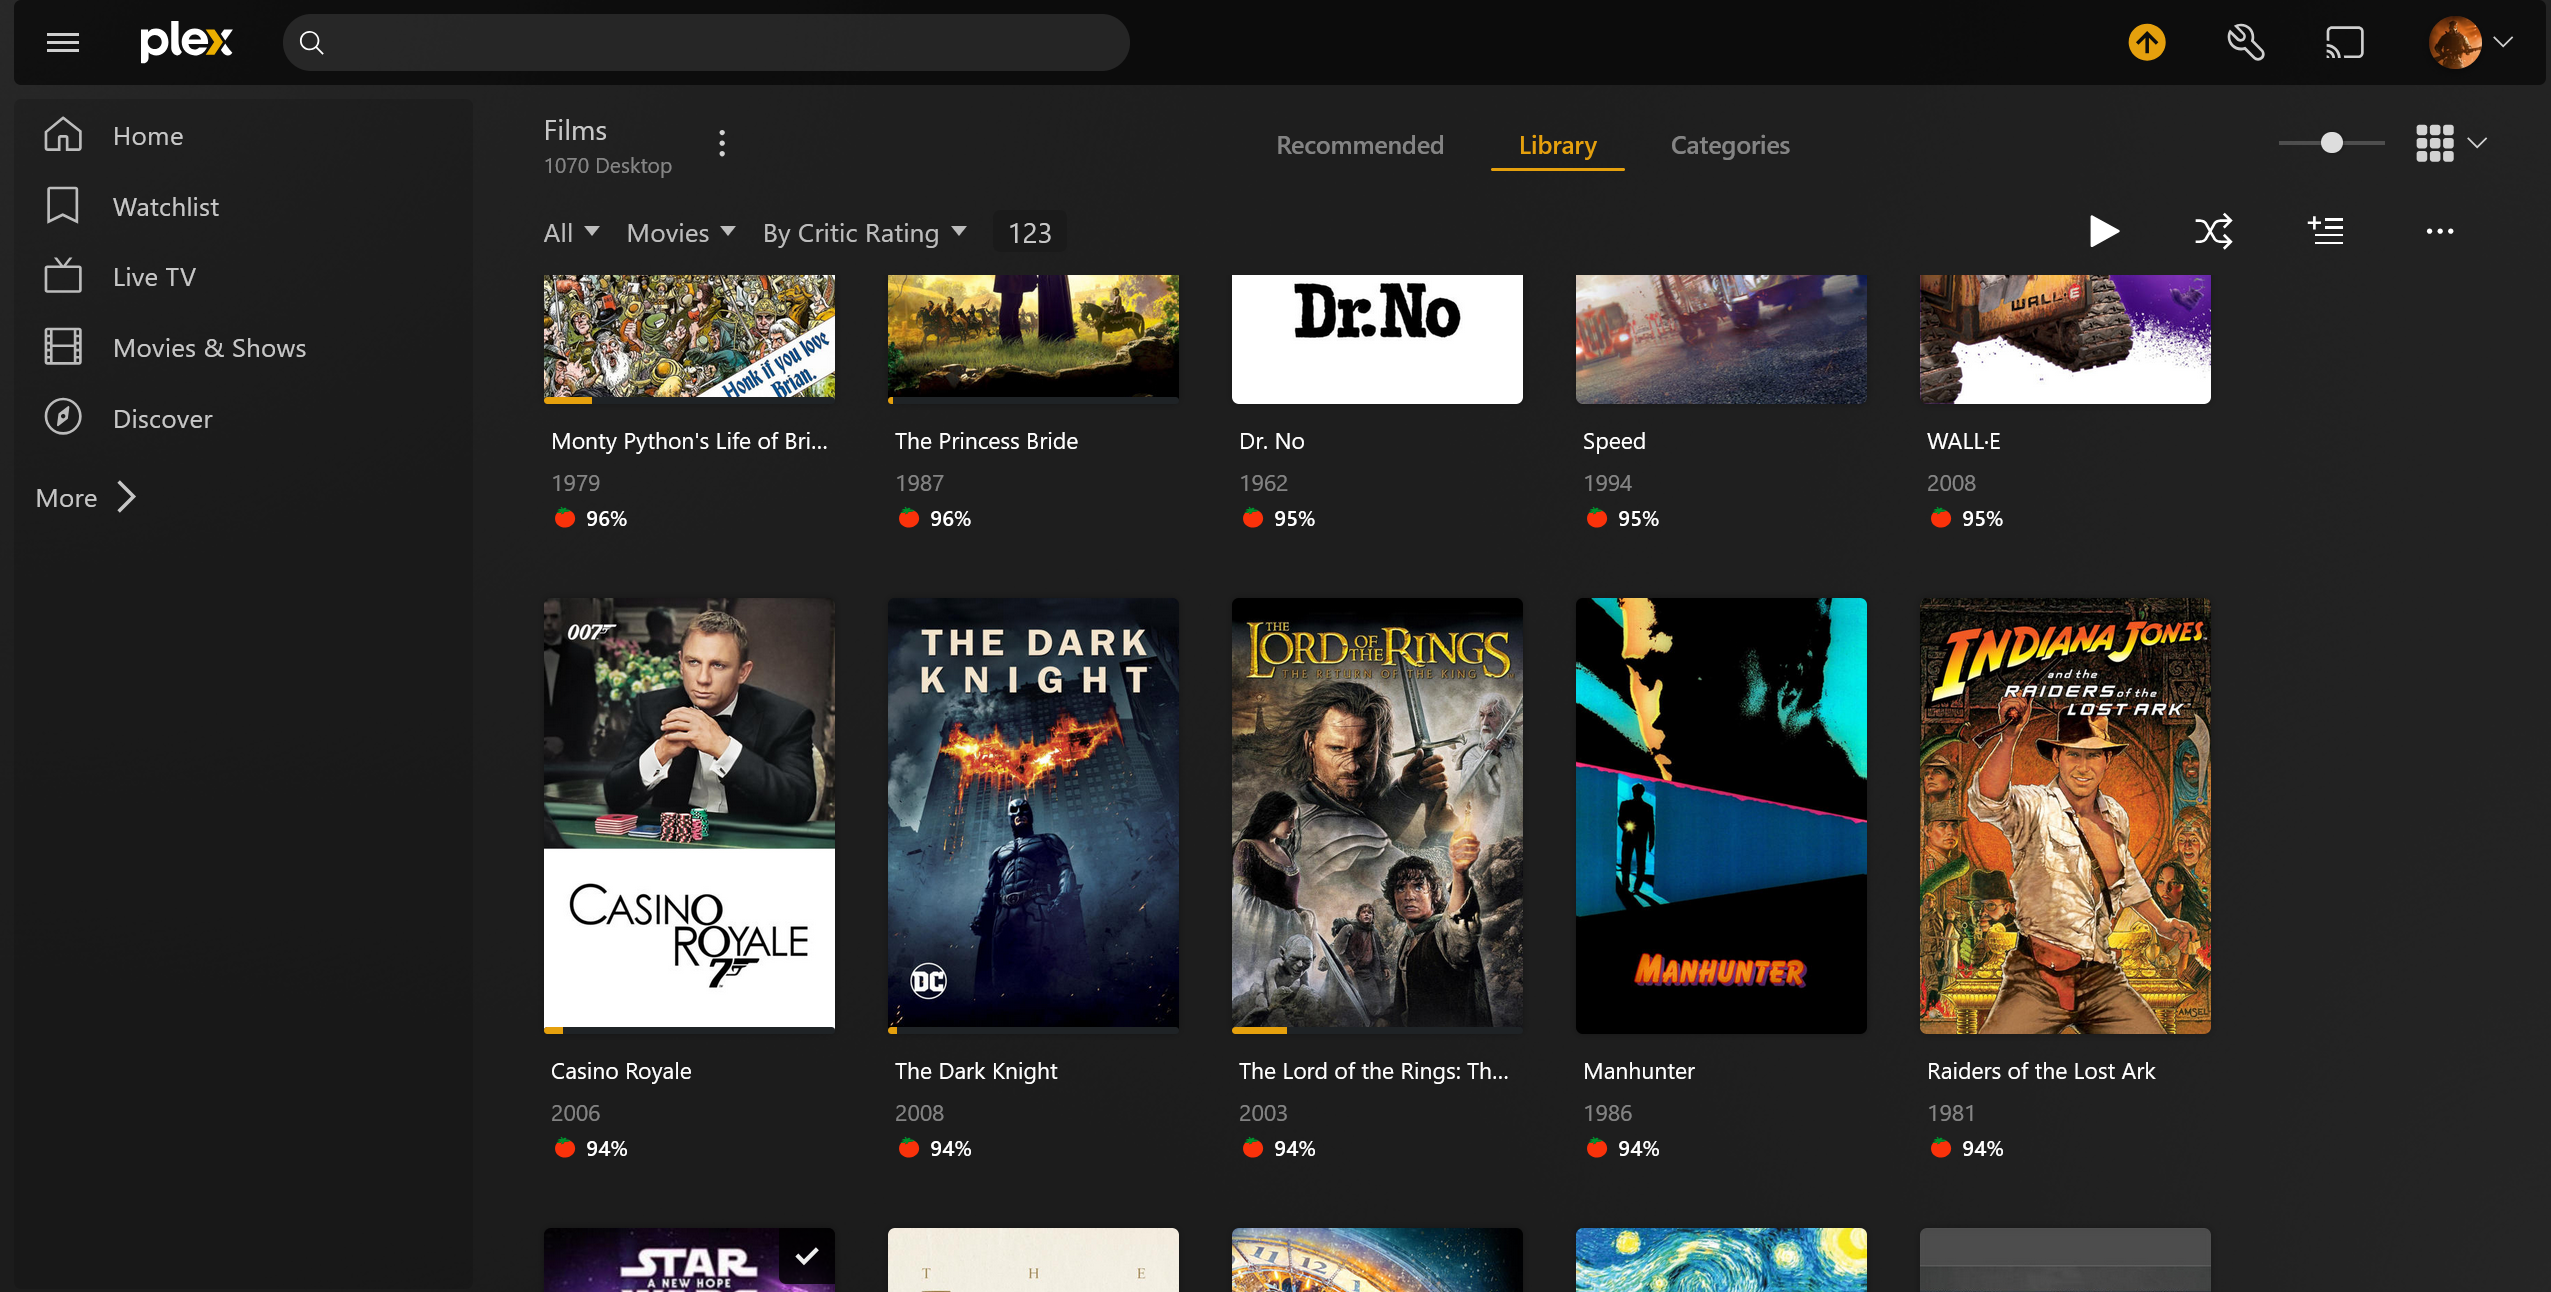This screenshot has width=2551, height=1292.
Task: Switch to the Categories tab
Action: 1729,145
